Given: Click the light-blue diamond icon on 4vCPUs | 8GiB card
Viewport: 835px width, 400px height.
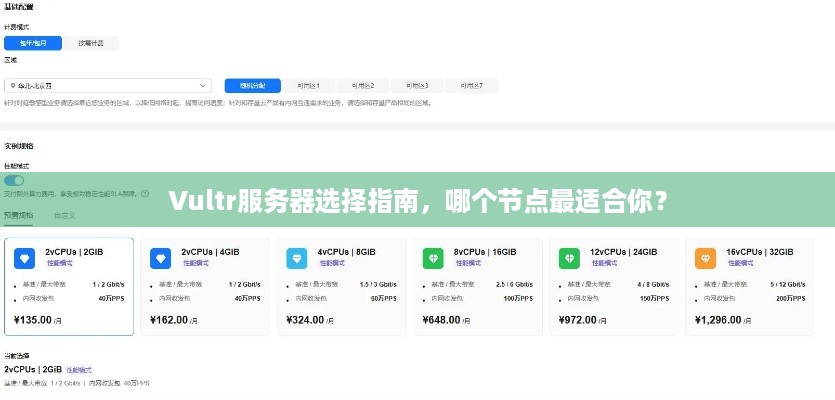Looking at the screenshot, I should (297, 258).
